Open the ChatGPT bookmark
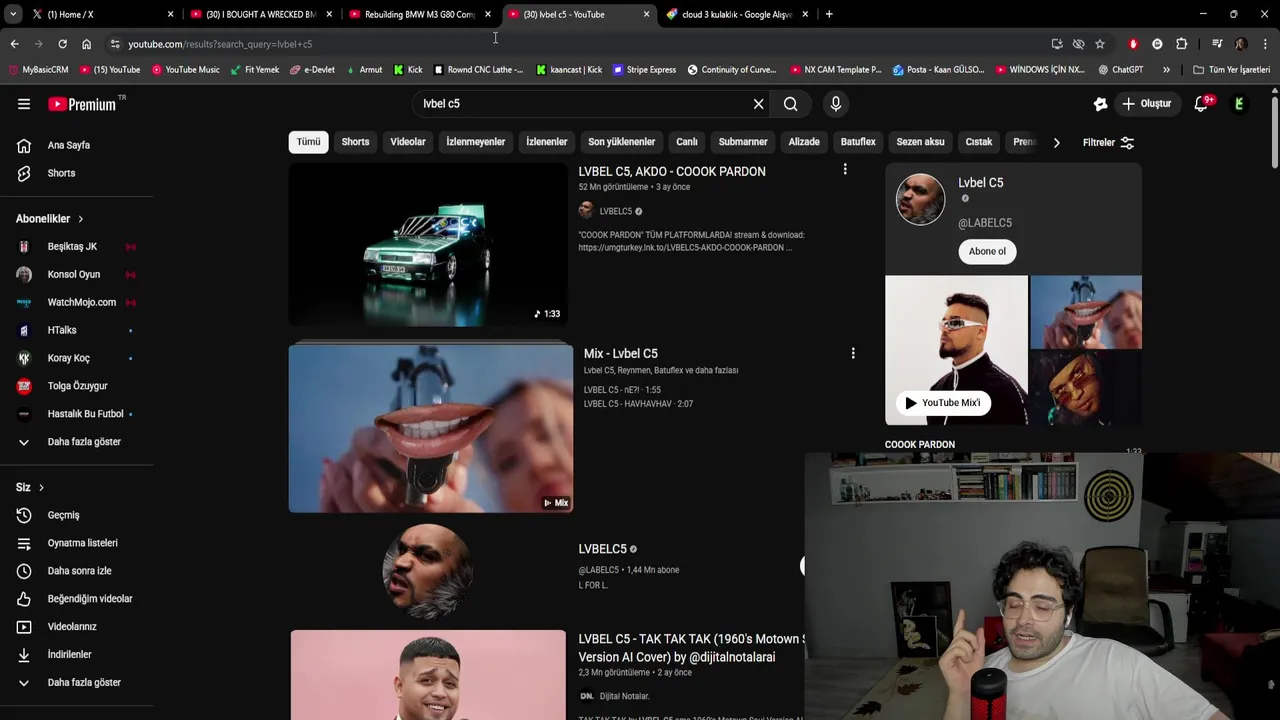The height and width of the screenshot is (720, 1280). coord(1120,70)
